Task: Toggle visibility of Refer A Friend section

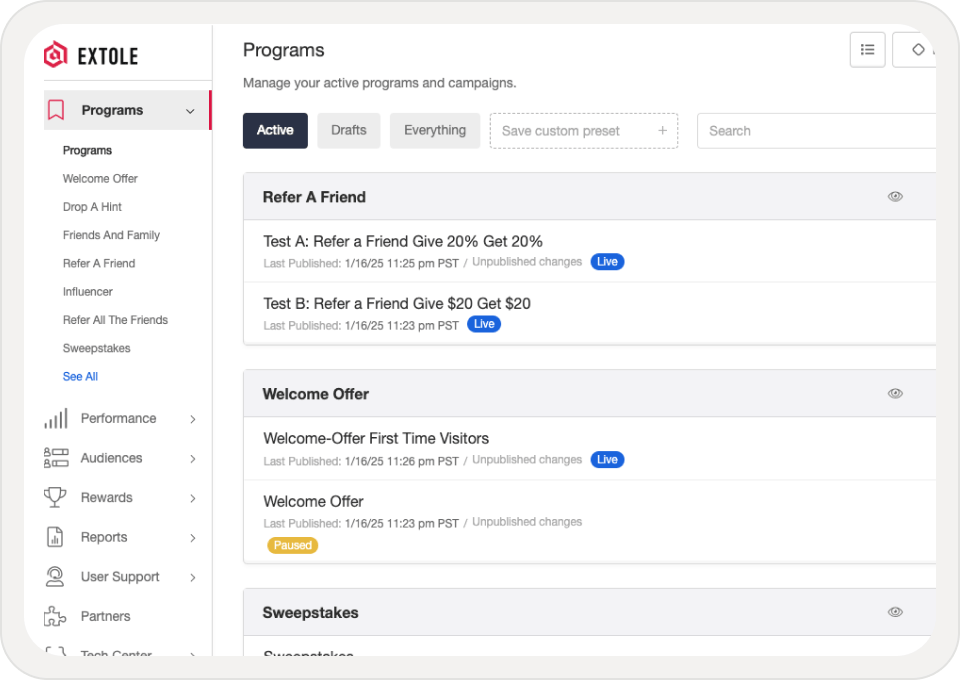Action: tap(895, 196)
